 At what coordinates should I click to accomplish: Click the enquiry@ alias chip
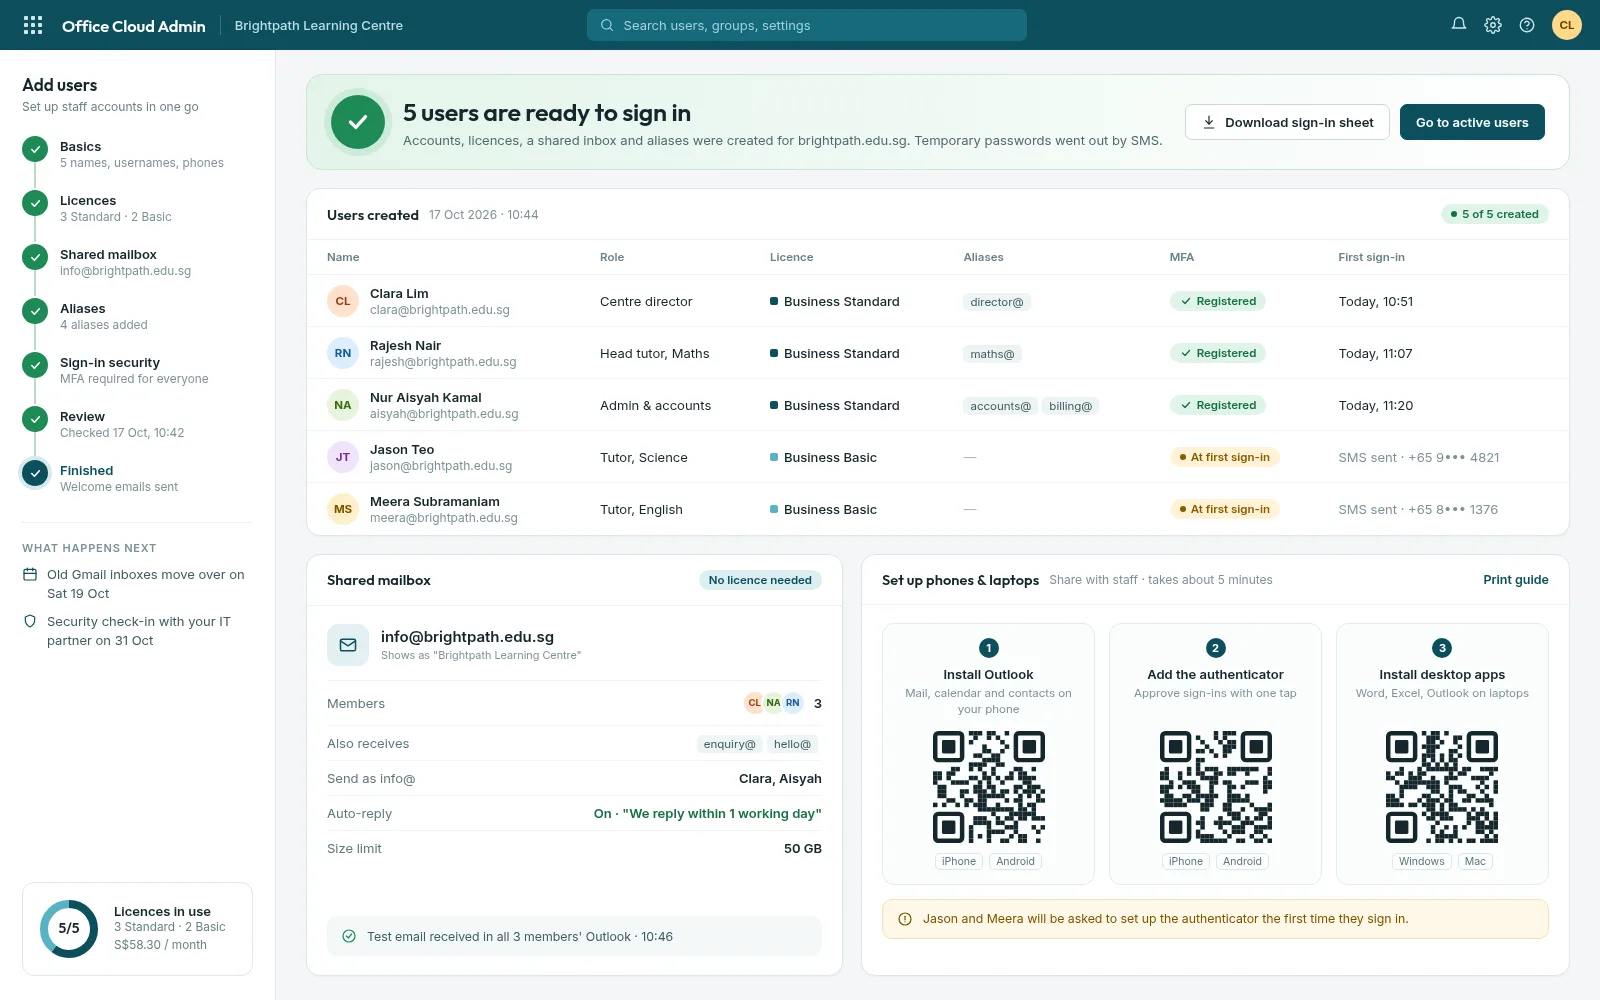pyautogui.click(x=729, y=744)
